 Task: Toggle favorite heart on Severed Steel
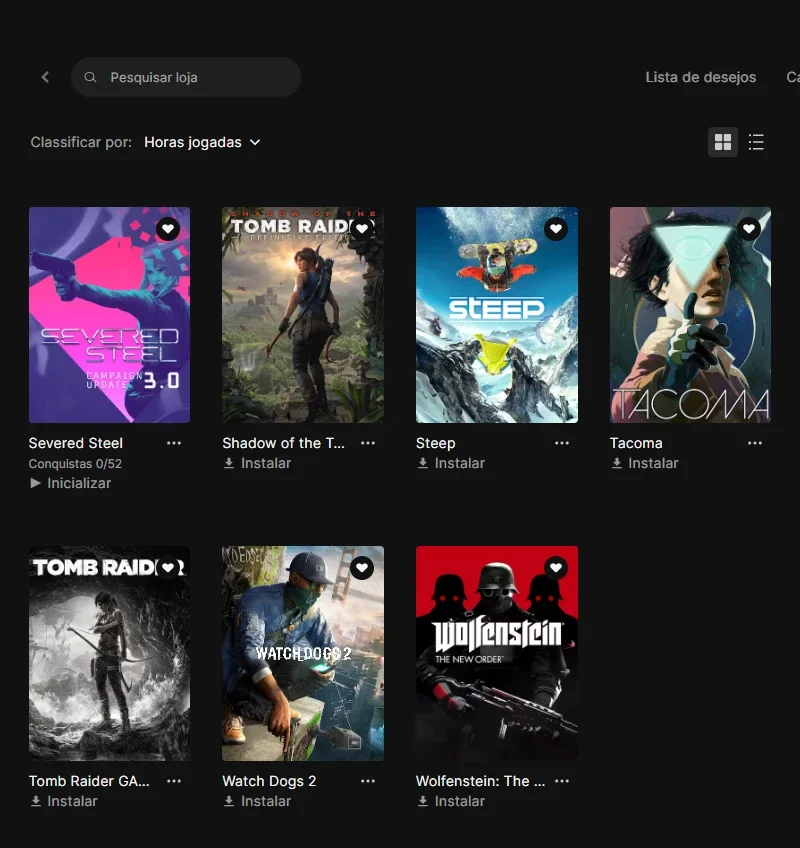[168, 229]
